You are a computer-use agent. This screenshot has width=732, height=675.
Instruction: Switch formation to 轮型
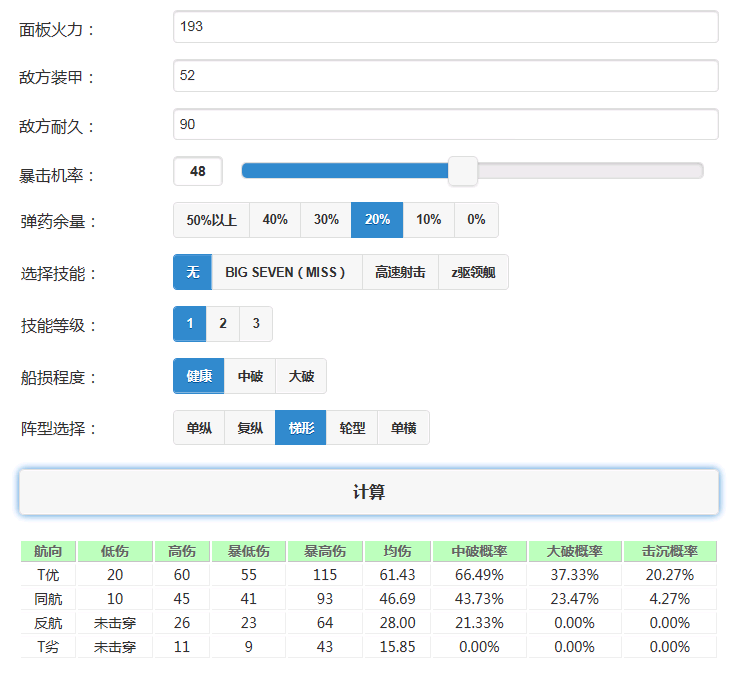tap(352, 428)
